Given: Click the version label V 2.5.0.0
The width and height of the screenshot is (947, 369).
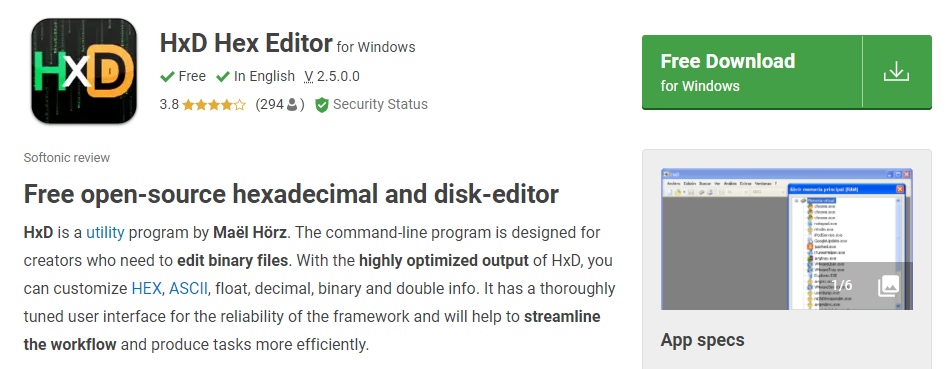Looking at the screenshot, I should pyautogui.click(x=332, y=77).
